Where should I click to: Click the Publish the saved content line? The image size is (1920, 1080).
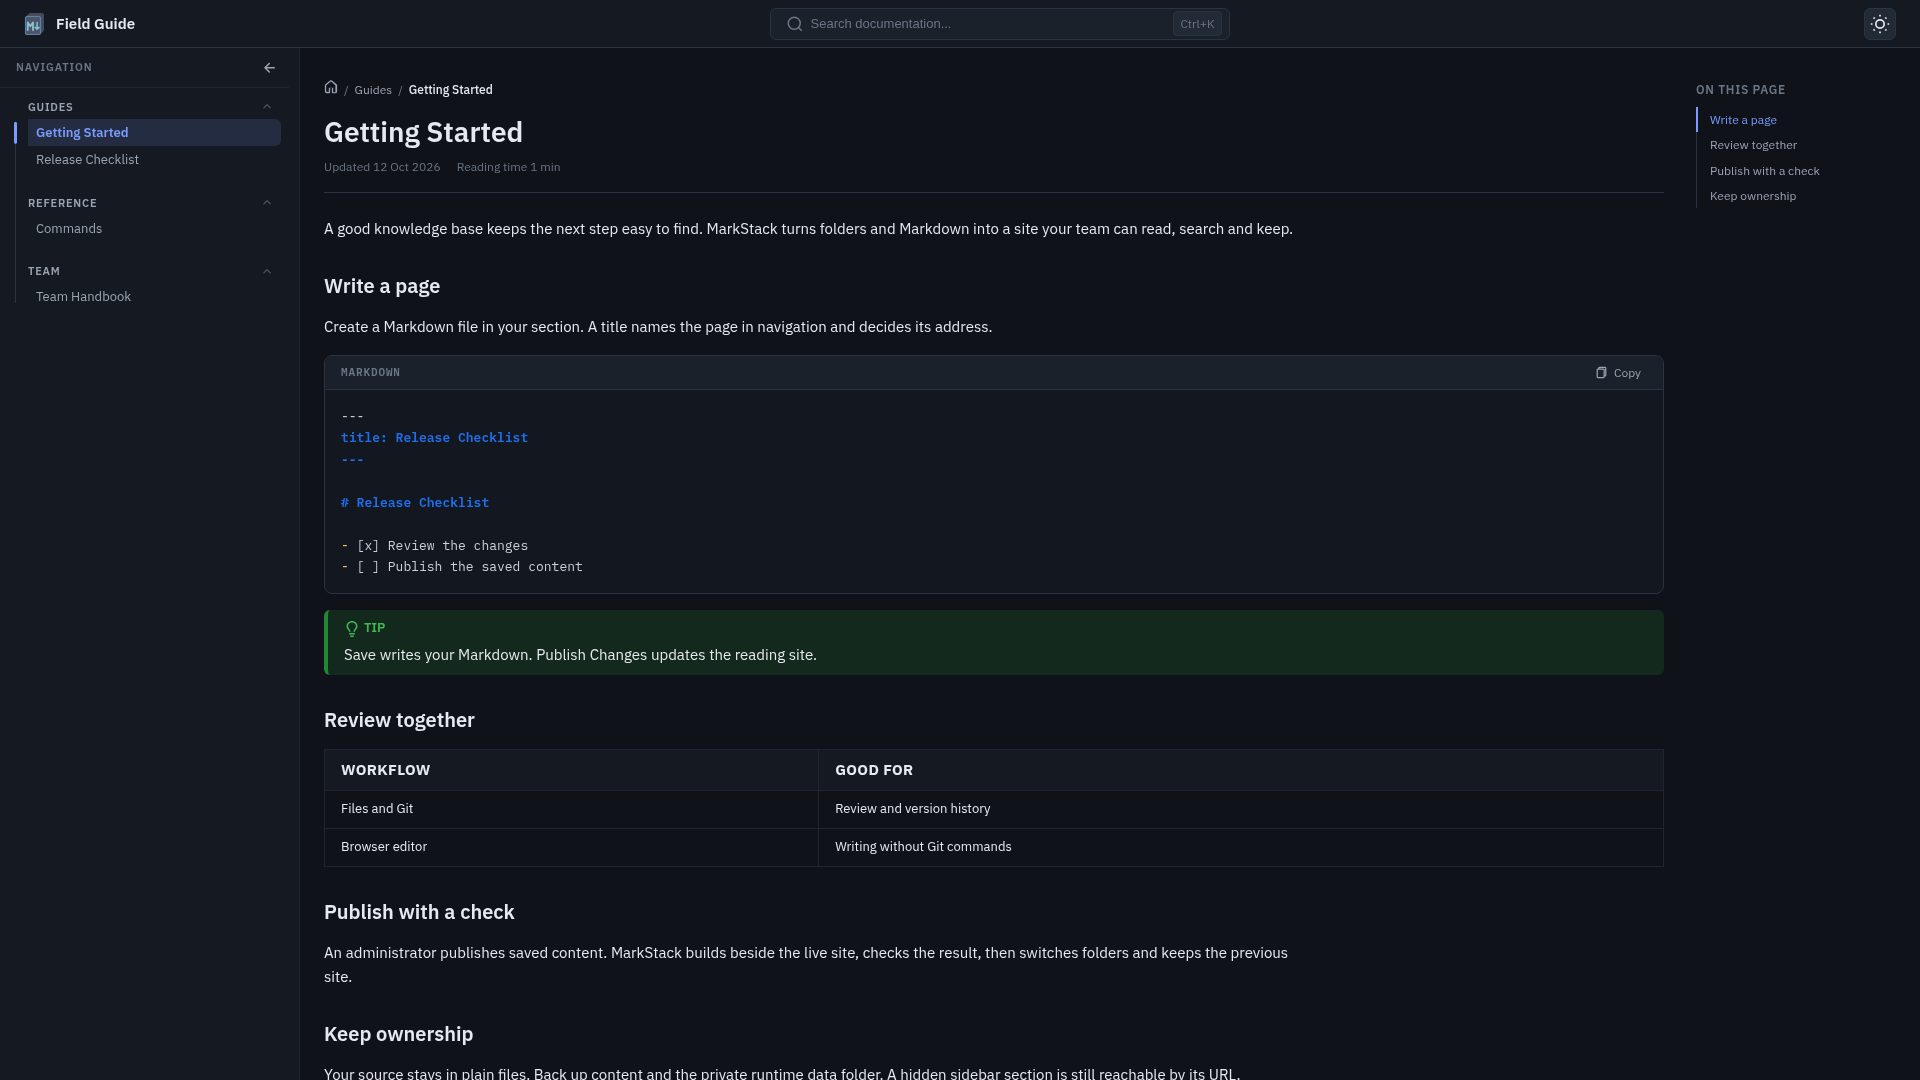[462, 567]
